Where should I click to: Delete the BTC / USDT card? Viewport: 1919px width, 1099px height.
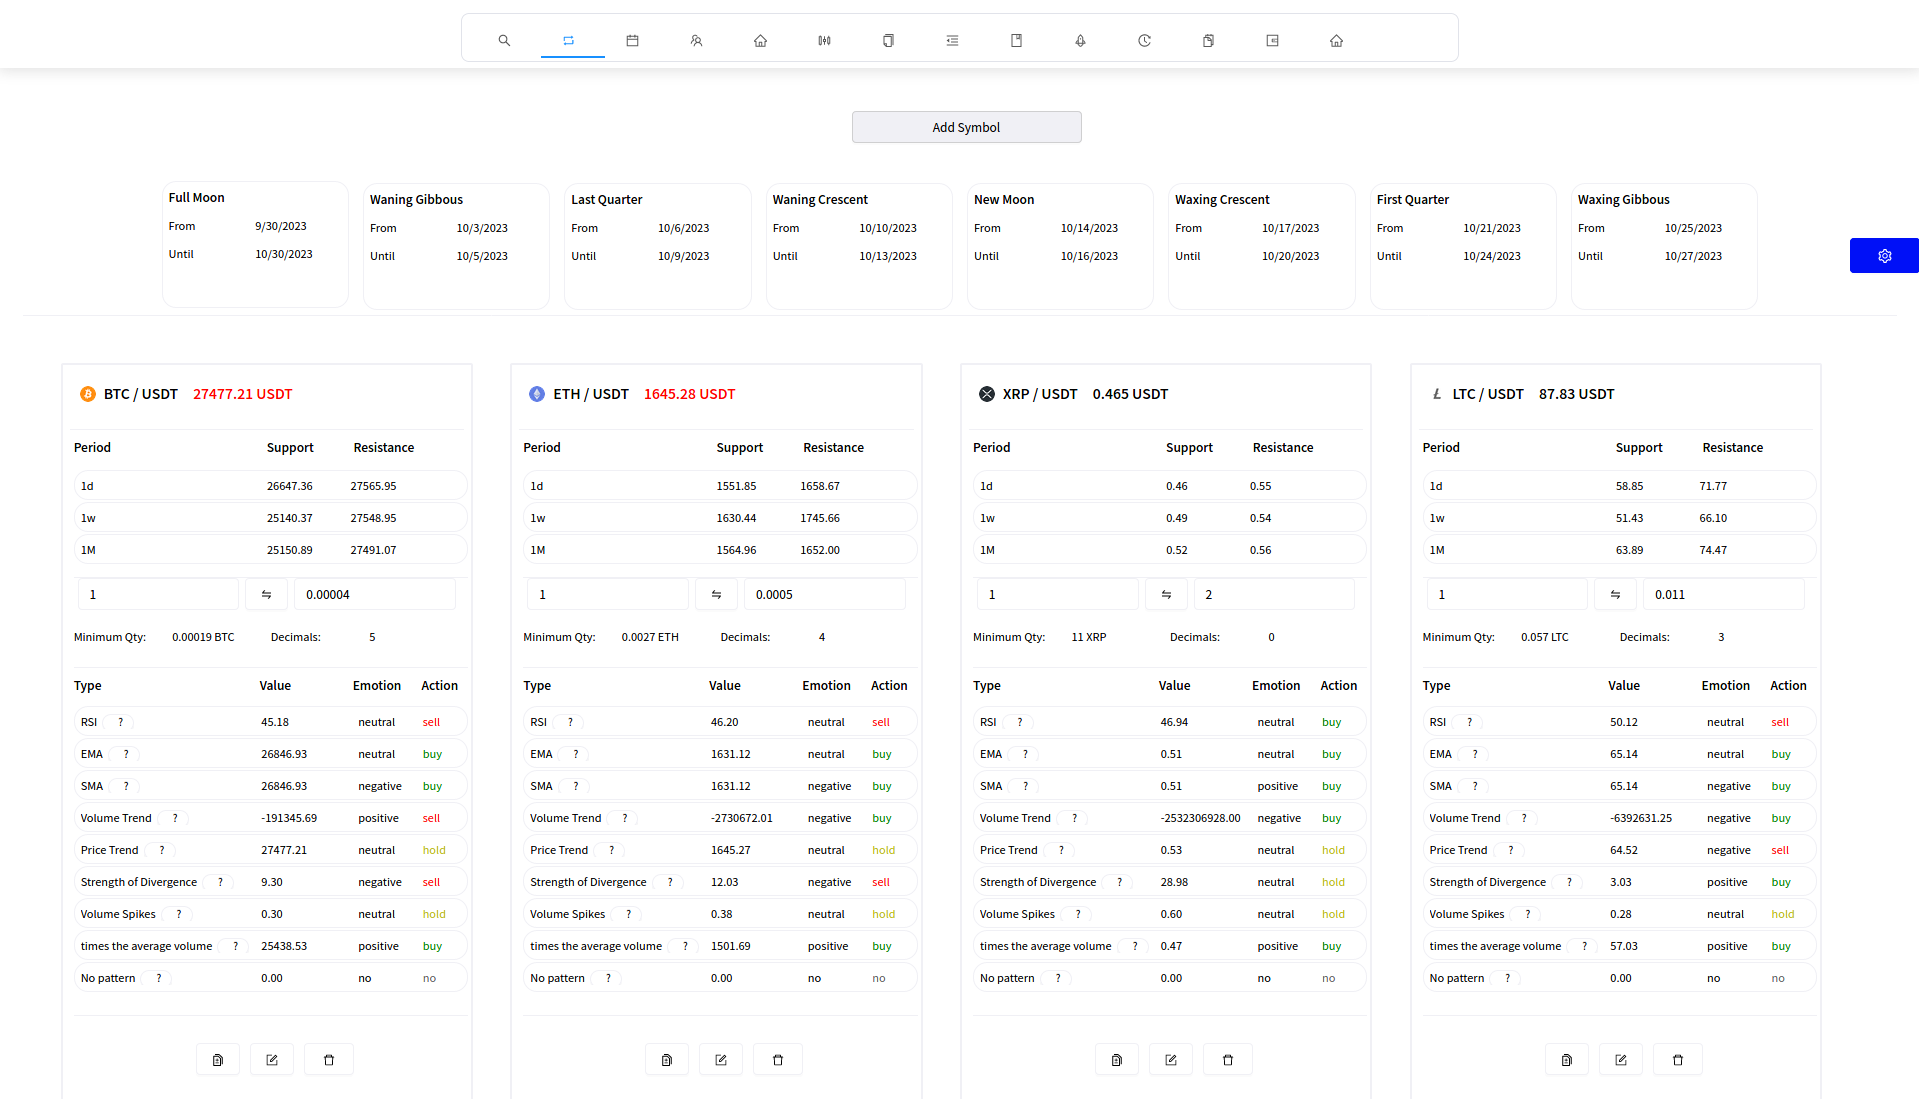329,1060
